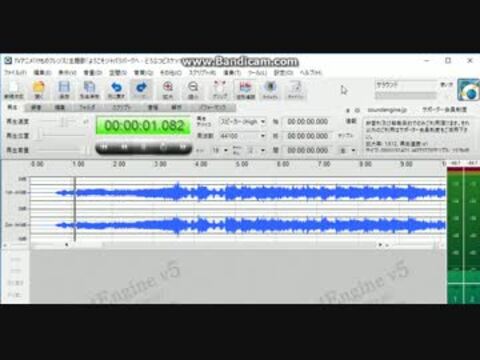
Task: Click the blue Undo arrow icon
Action: pos(116,89)
